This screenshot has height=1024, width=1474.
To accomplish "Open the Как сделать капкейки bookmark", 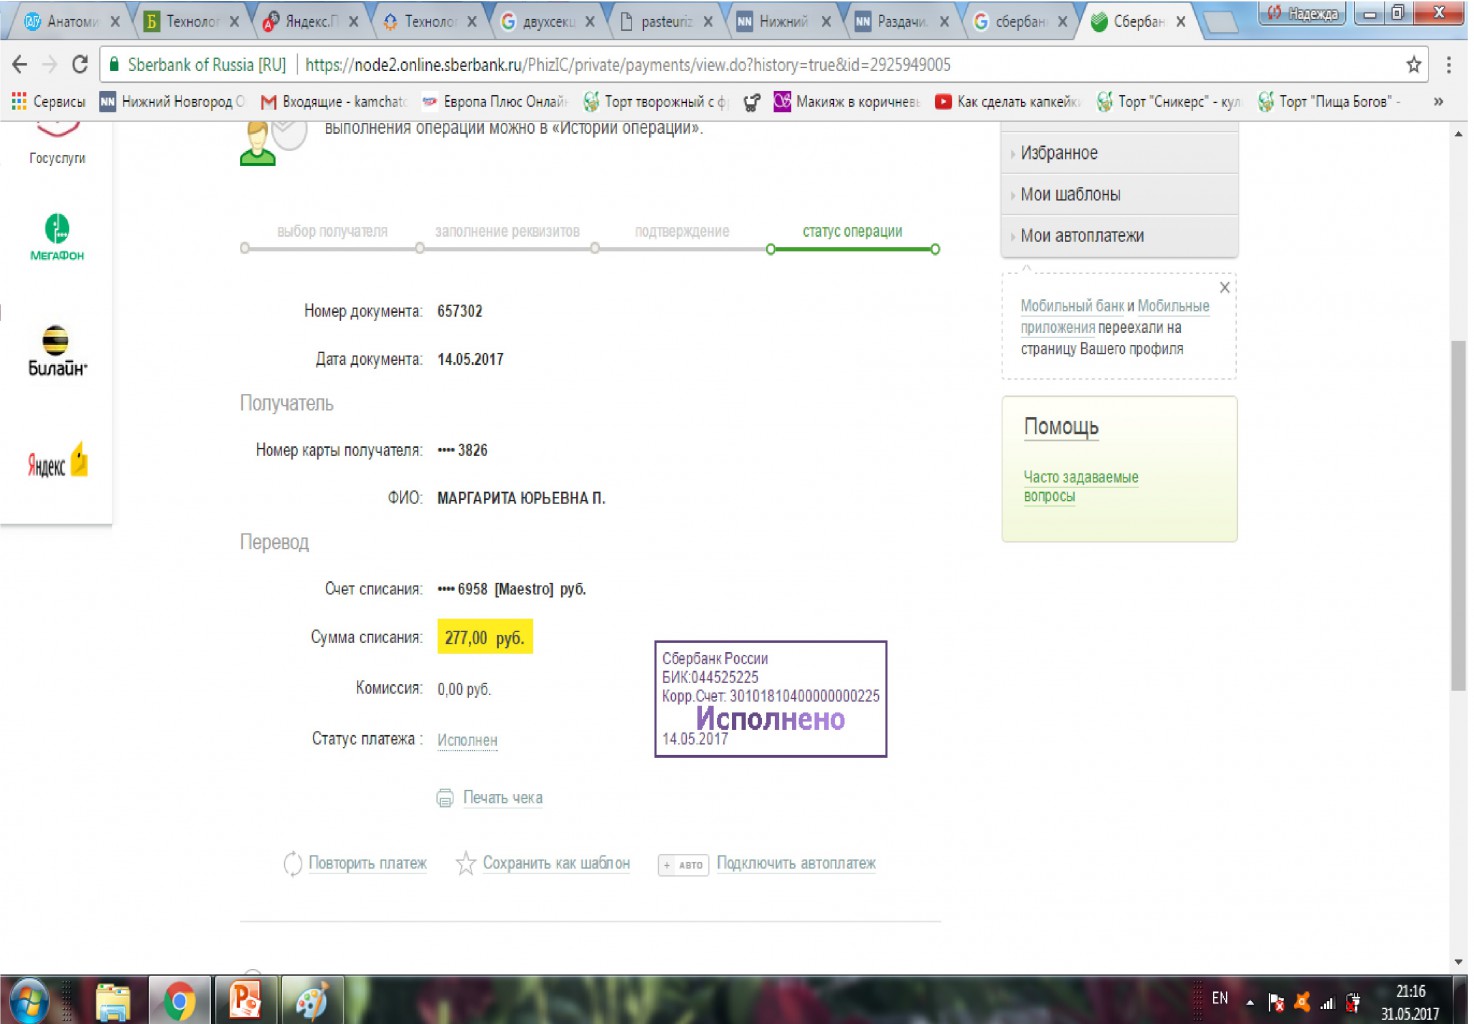I will click(1008, 101).
